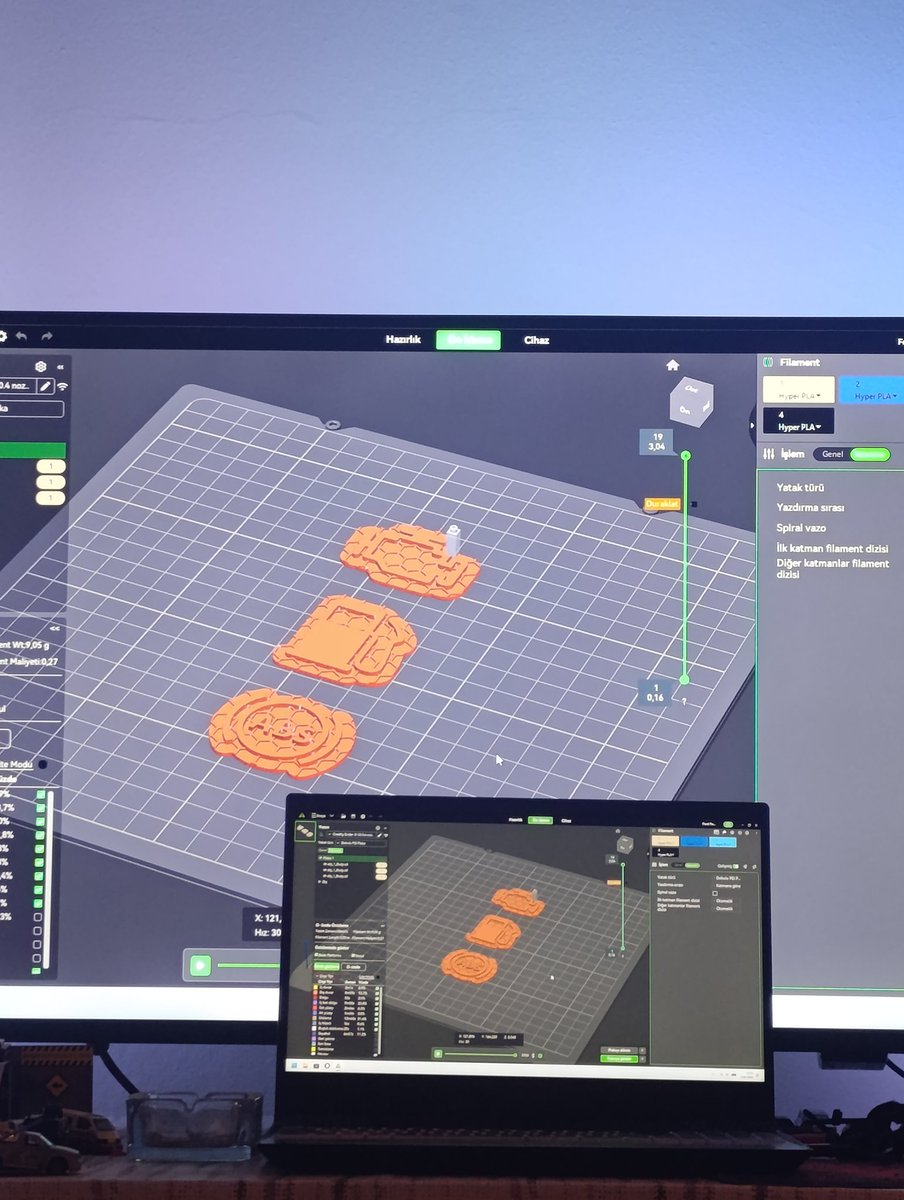Click the view orientation cube on the monitor
This screenshot has width=904, height=1200.
(x=691, y=402)
